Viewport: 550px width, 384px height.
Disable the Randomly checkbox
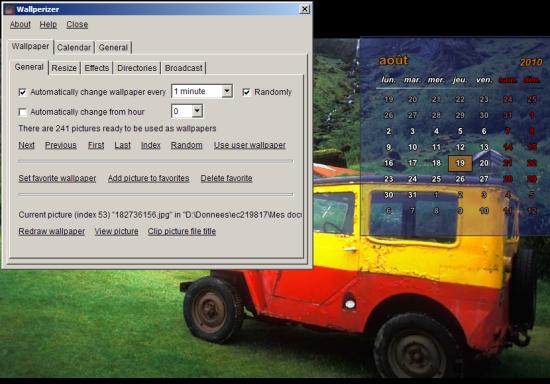pyautogui.click(x=246, y=92)
